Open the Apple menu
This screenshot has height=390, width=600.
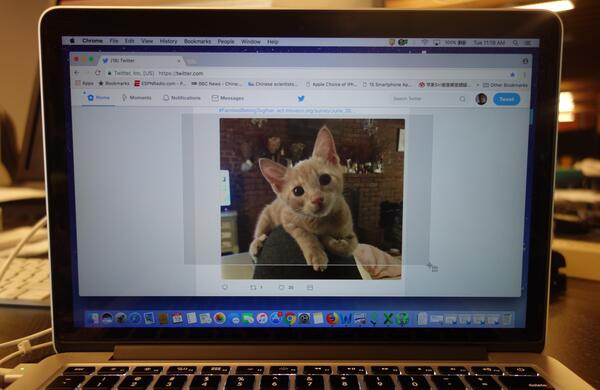pyautogui.click(x=72, y=41)
